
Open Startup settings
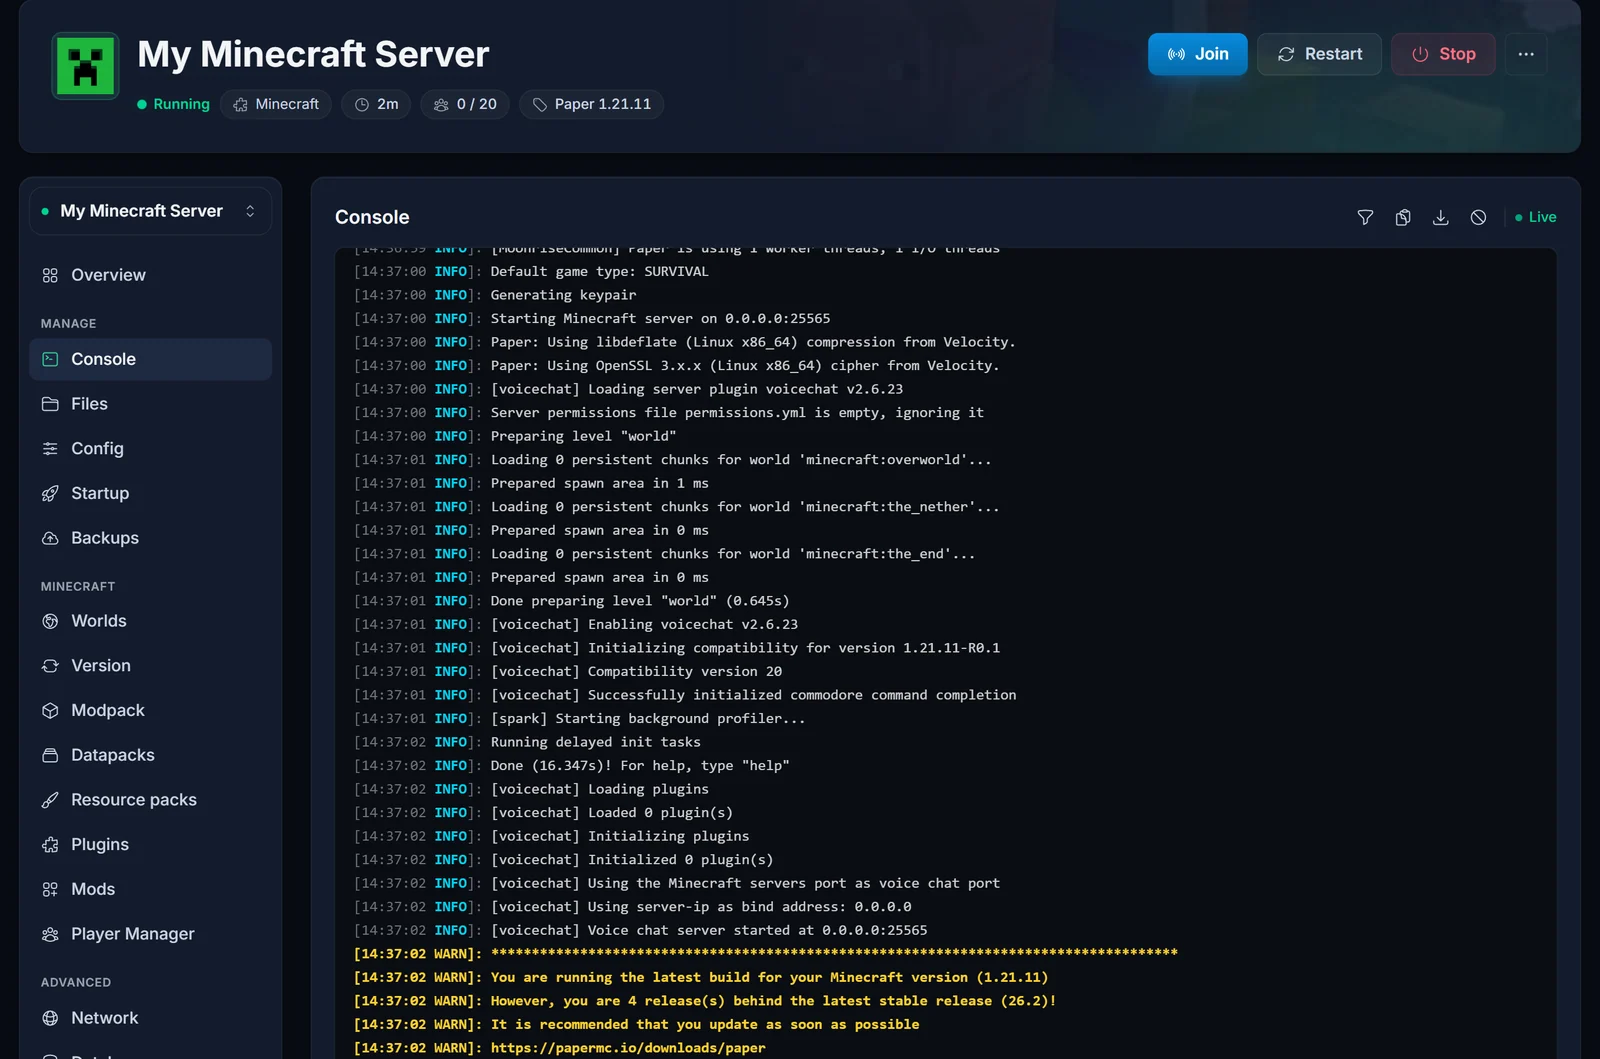tap(150, 493)
